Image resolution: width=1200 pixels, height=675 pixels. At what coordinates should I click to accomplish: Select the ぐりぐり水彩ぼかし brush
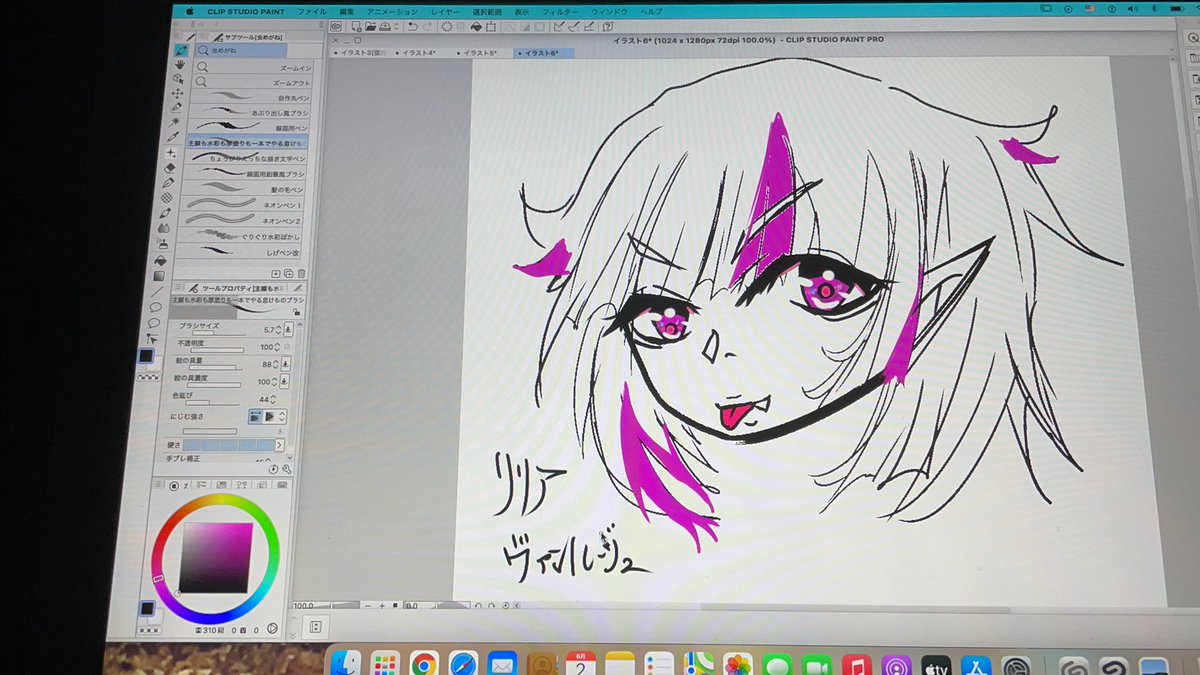pyautogui.click(x=242, y=237)
